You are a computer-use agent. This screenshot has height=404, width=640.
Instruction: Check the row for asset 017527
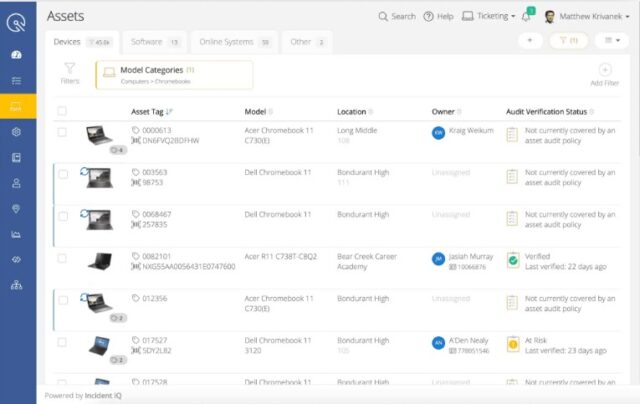coord(62,342)
